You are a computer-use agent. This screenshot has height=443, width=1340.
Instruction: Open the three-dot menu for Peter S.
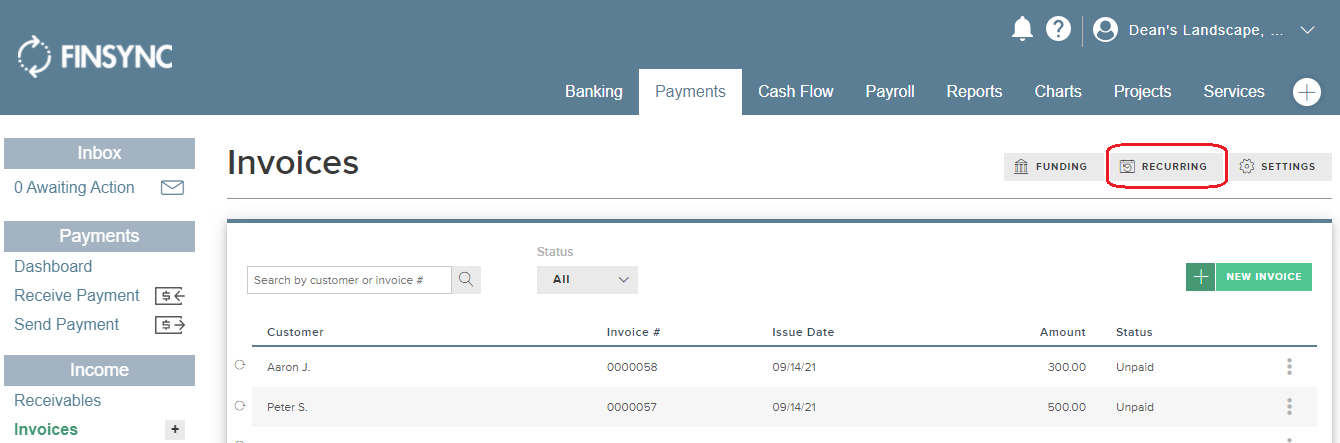pos(1289,407)
